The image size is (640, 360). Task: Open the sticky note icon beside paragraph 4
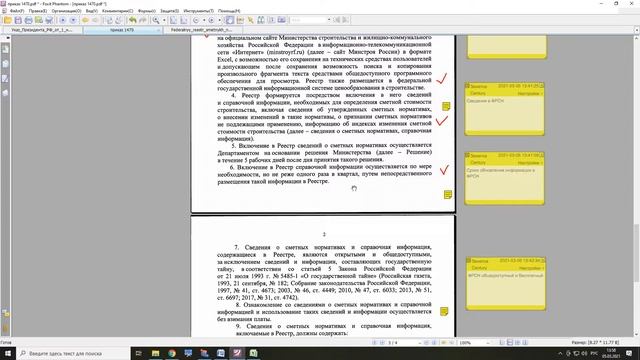[446, 107]
